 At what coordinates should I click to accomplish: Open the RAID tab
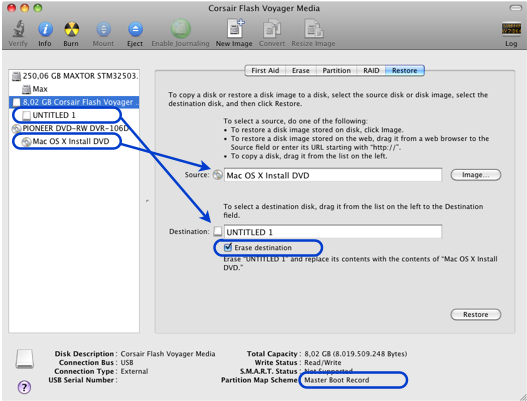click(371, 71)
